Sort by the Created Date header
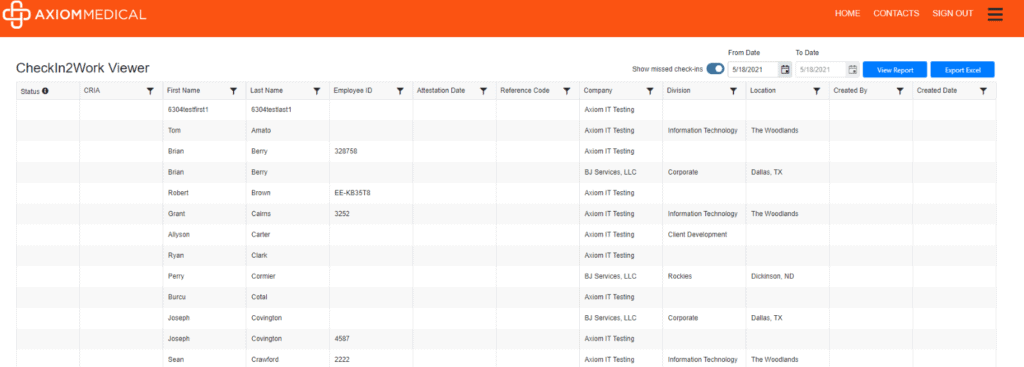The width and height of the screenshot is (1024, 367). pyautogui.click(x=937, y=91)
